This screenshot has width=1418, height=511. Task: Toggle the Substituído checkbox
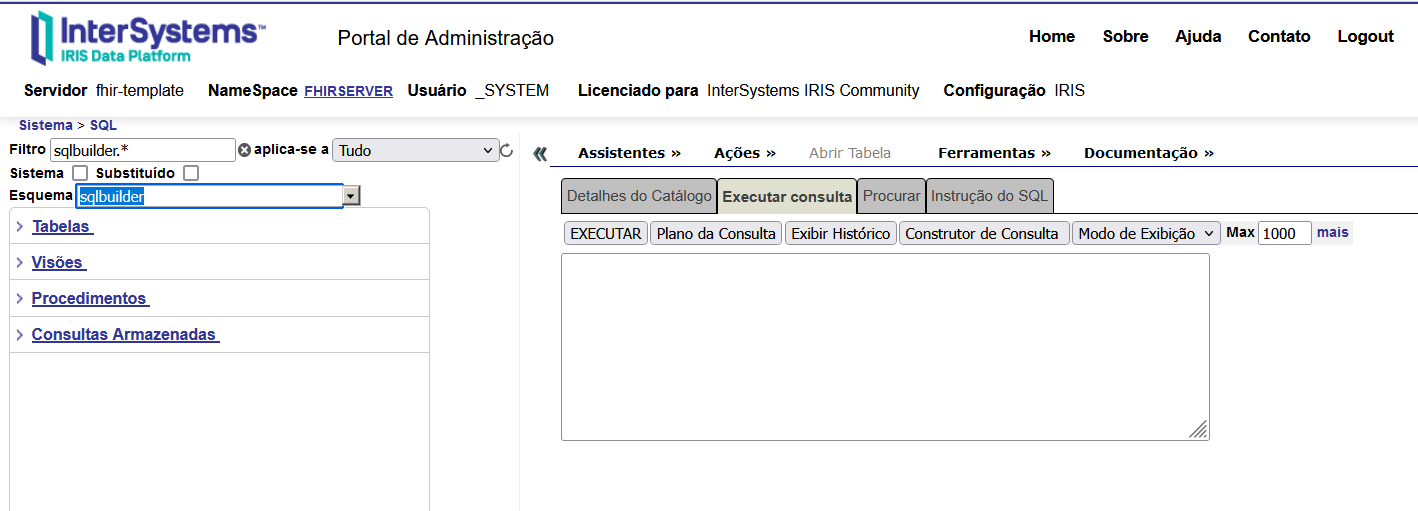191,173
